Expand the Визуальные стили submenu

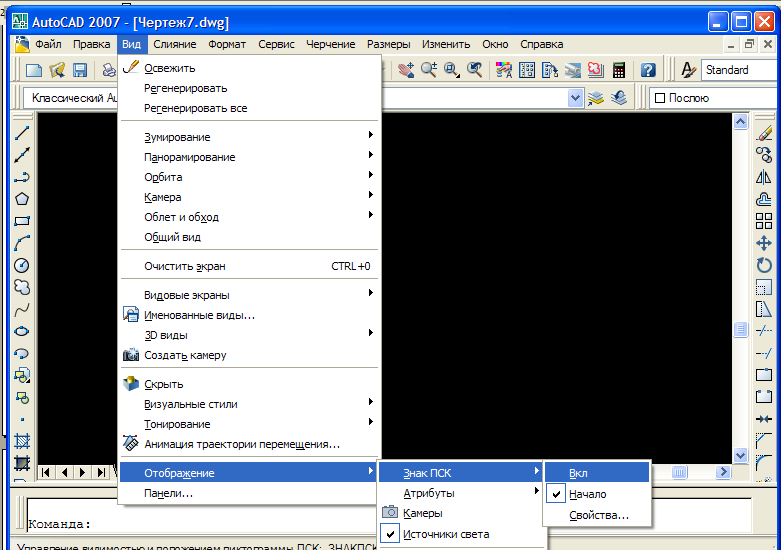pyautogui.click(x=249, y=404)
